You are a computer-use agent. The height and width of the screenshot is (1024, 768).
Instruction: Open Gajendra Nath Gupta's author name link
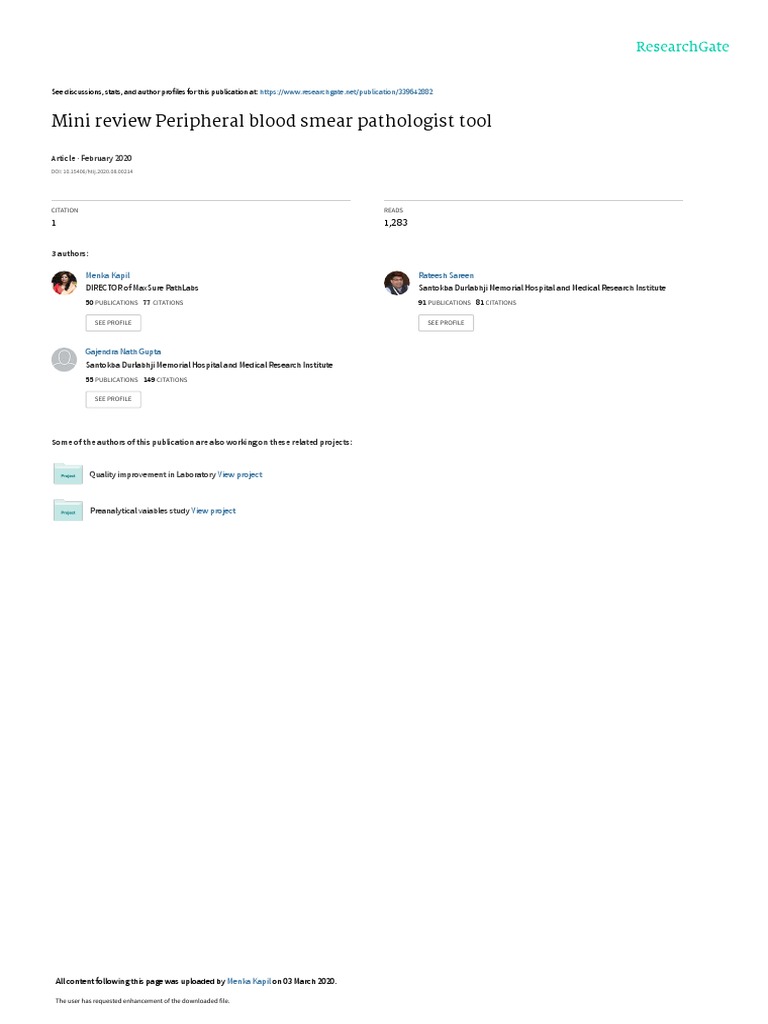click(x=123, y=351)
